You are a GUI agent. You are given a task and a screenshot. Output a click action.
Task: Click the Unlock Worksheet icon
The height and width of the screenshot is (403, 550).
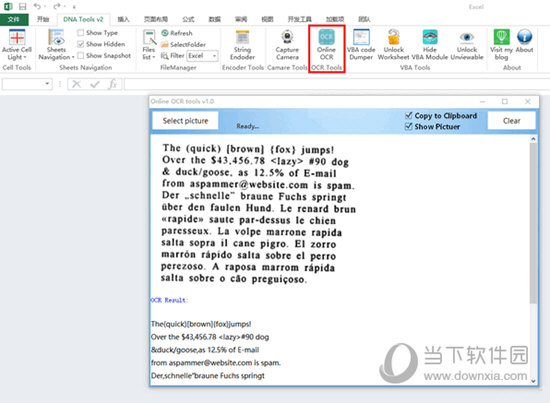tap(394, 37)
